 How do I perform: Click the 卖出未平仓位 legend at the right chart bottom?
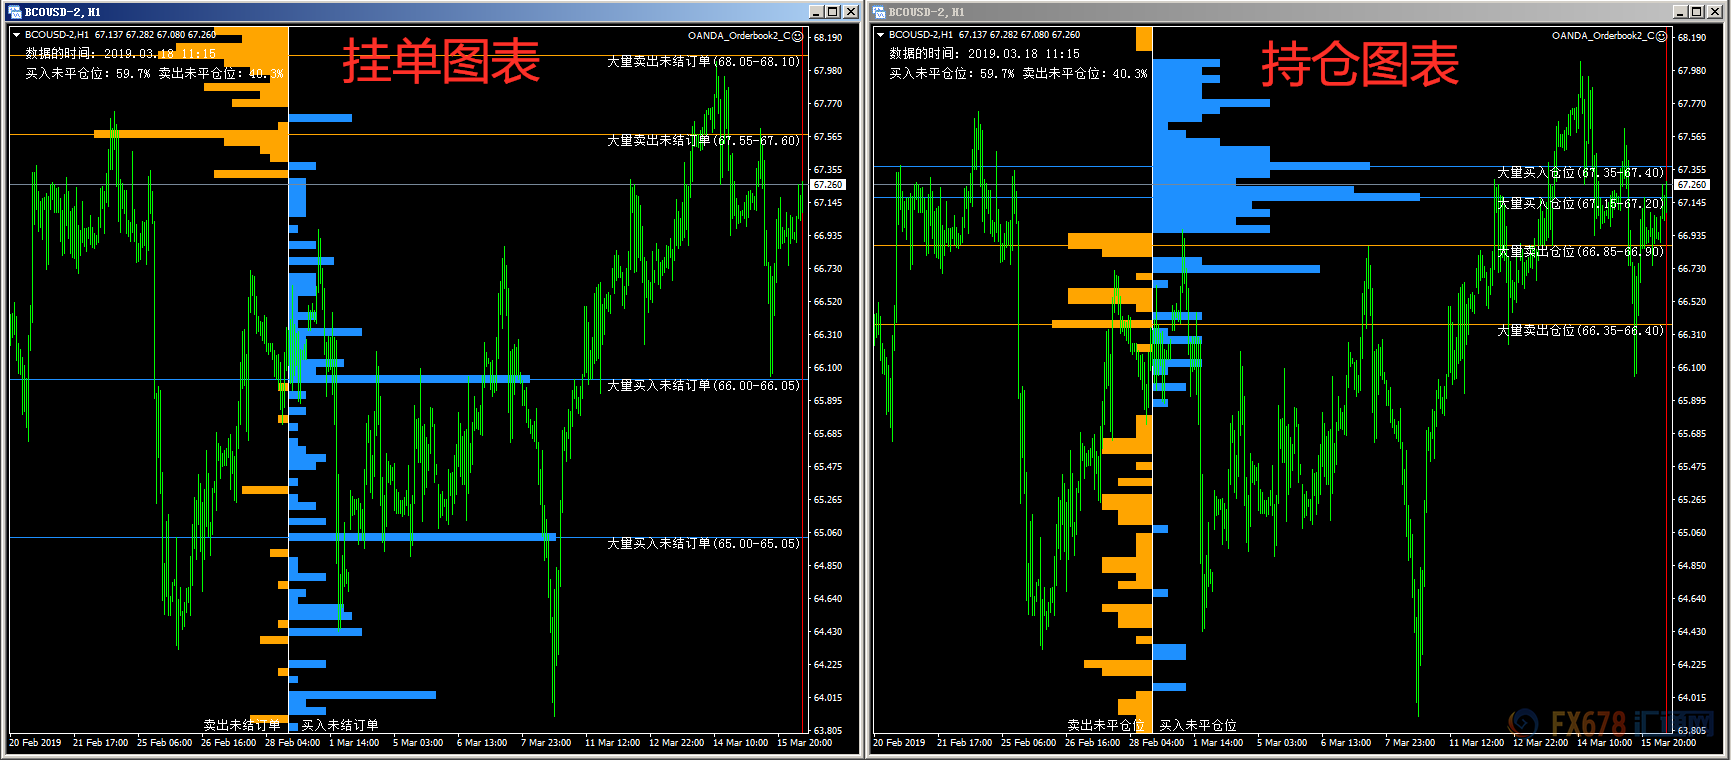[x=1105, y=725]
